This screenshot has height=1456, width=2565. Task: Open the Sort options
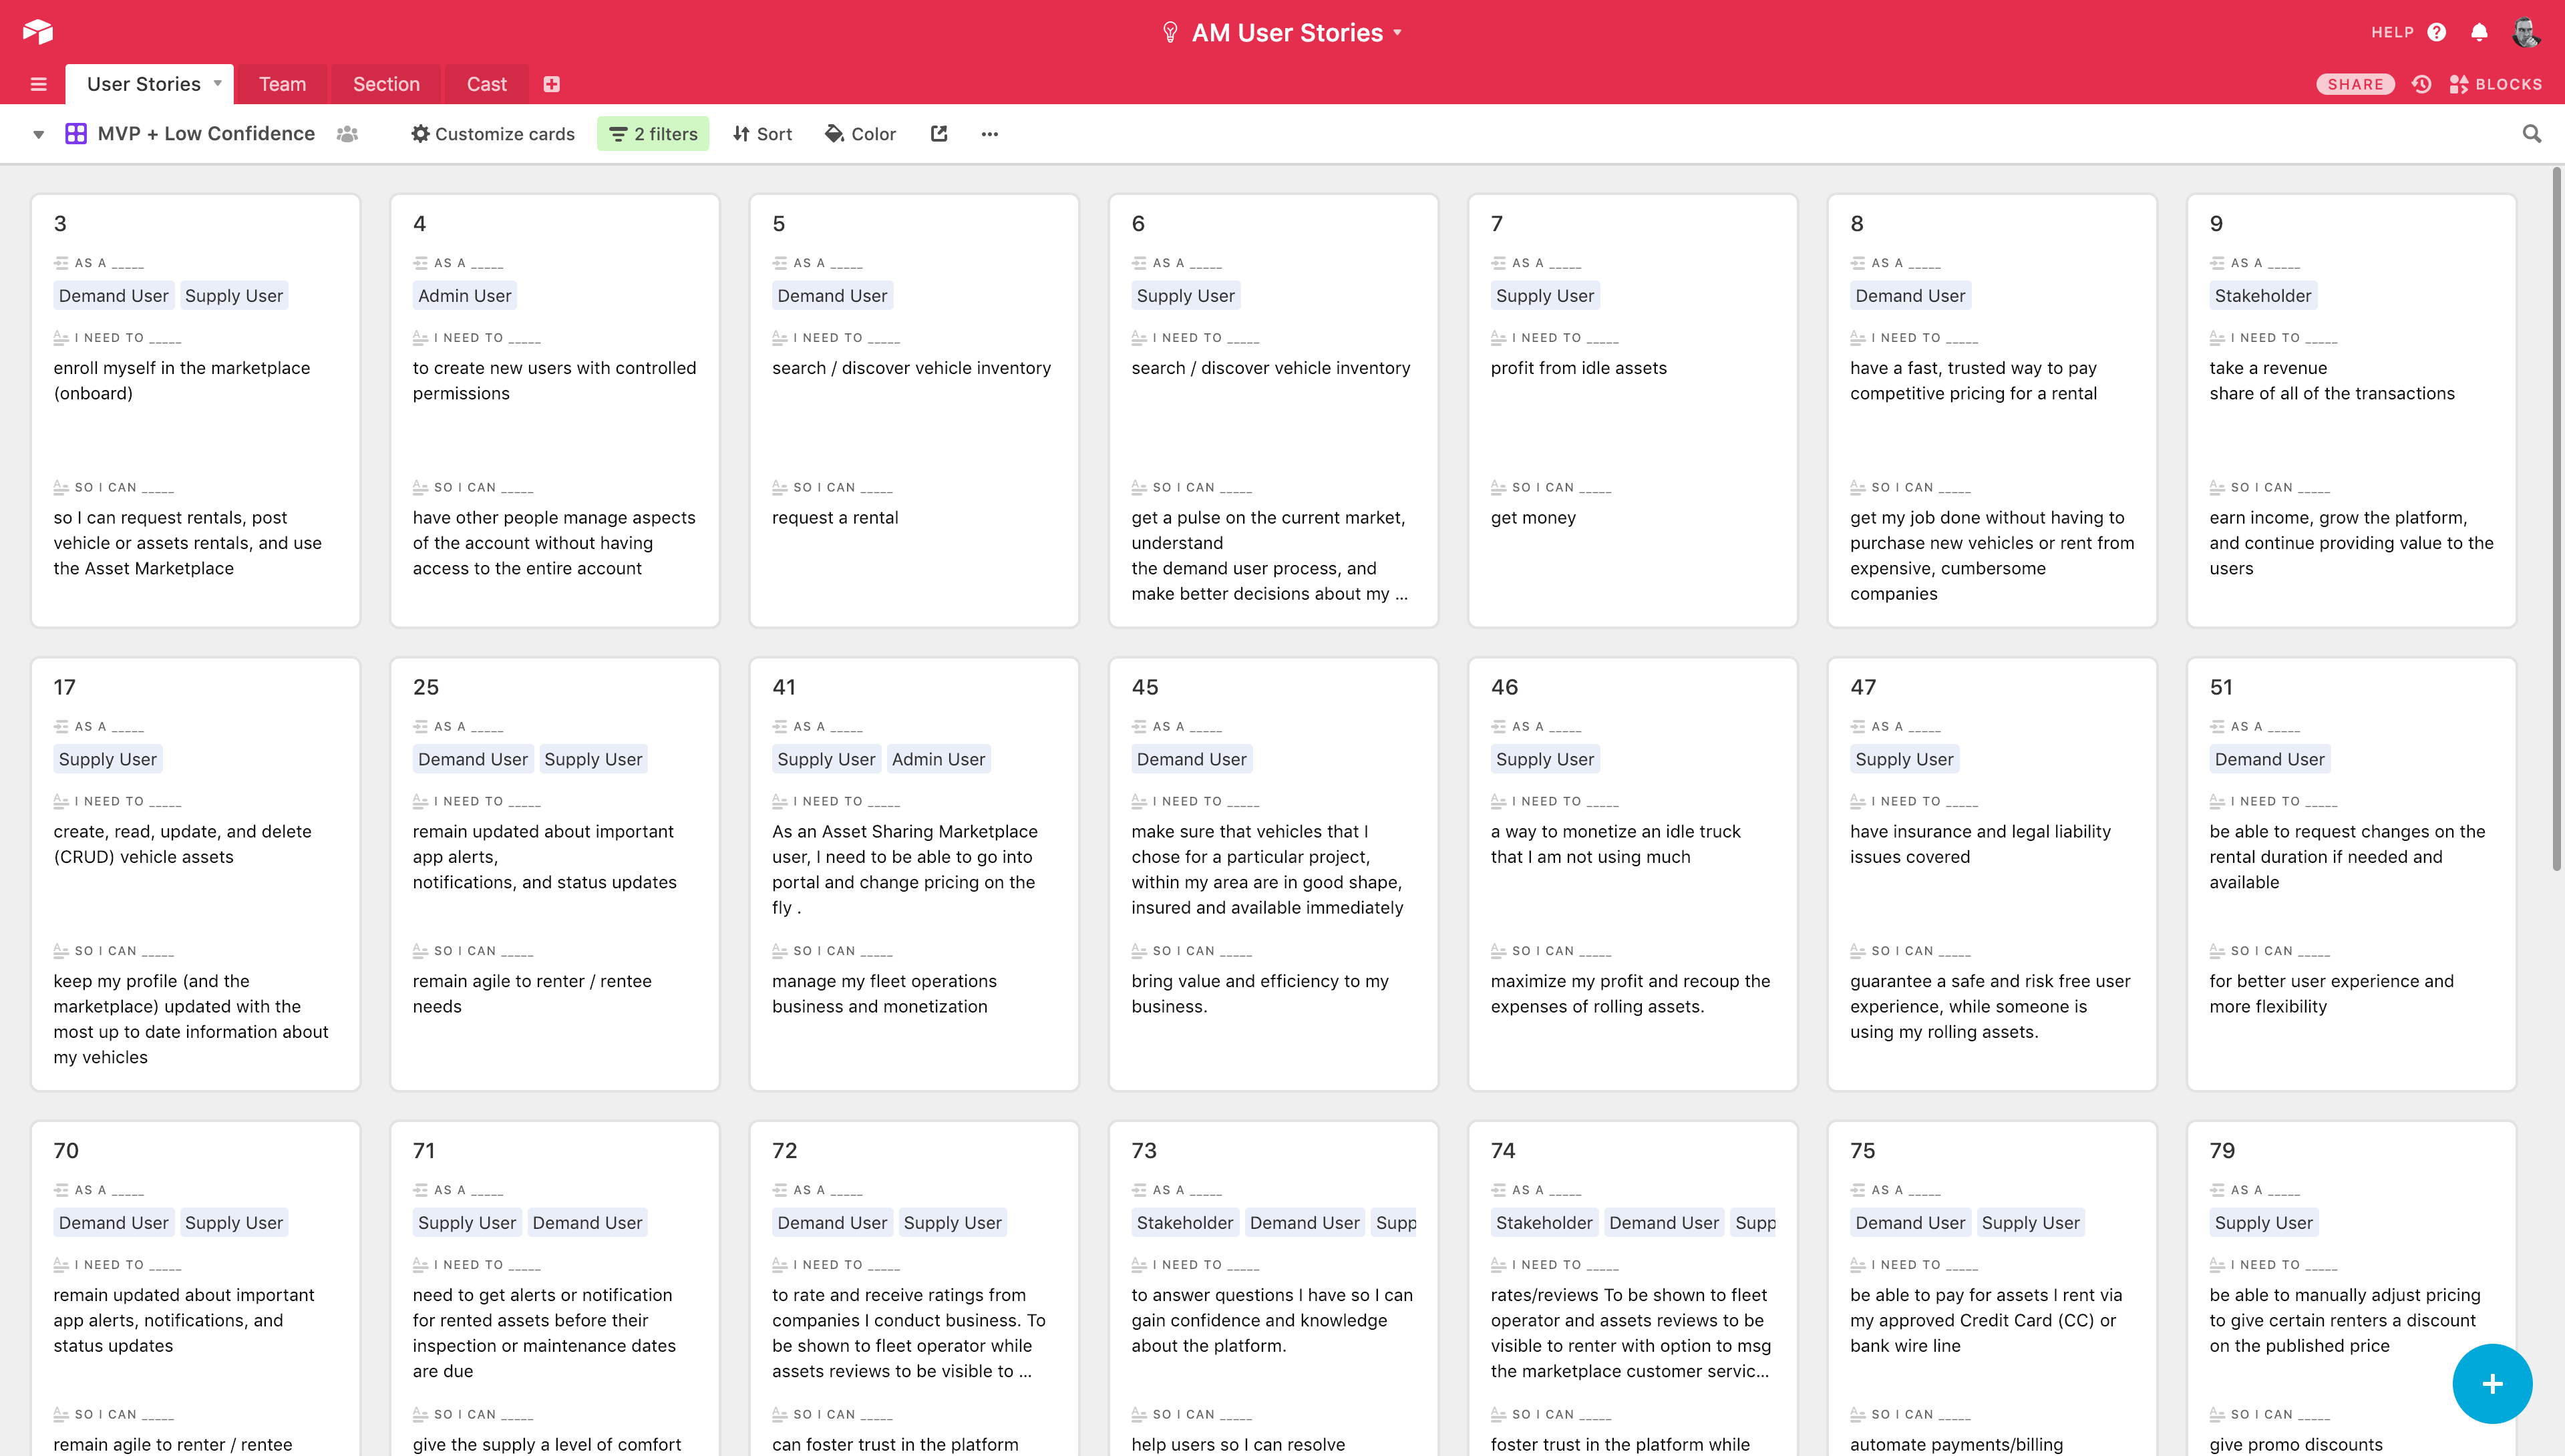tap(762, 133)
